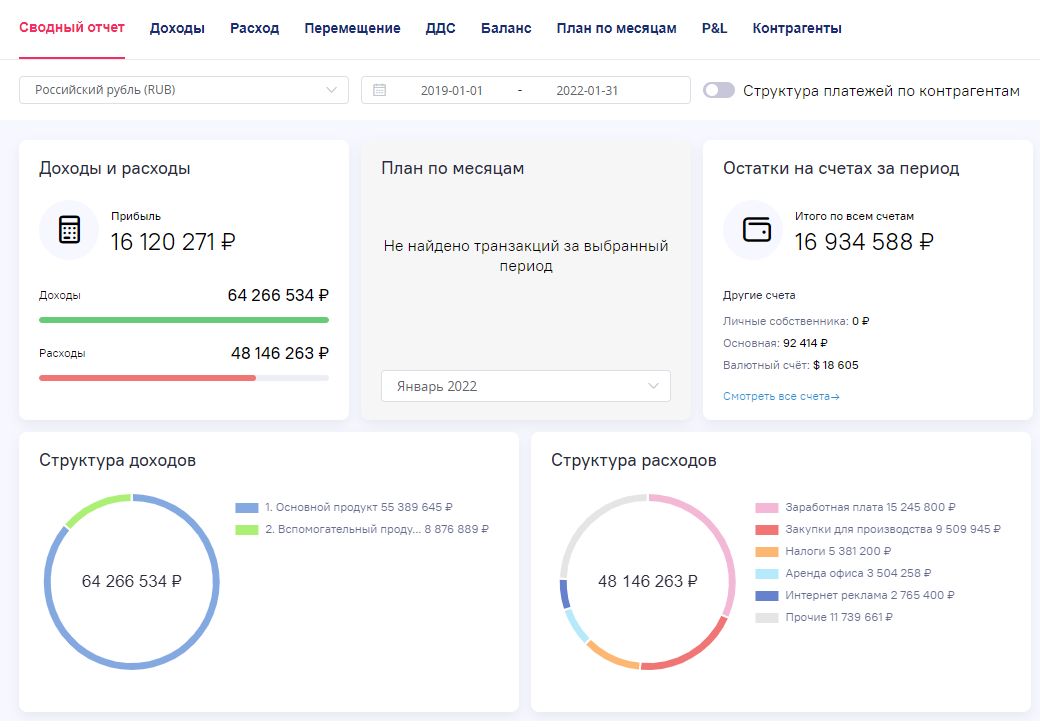
Task: Open the Январь 2022 month dropdown
Action: [525, 386]
